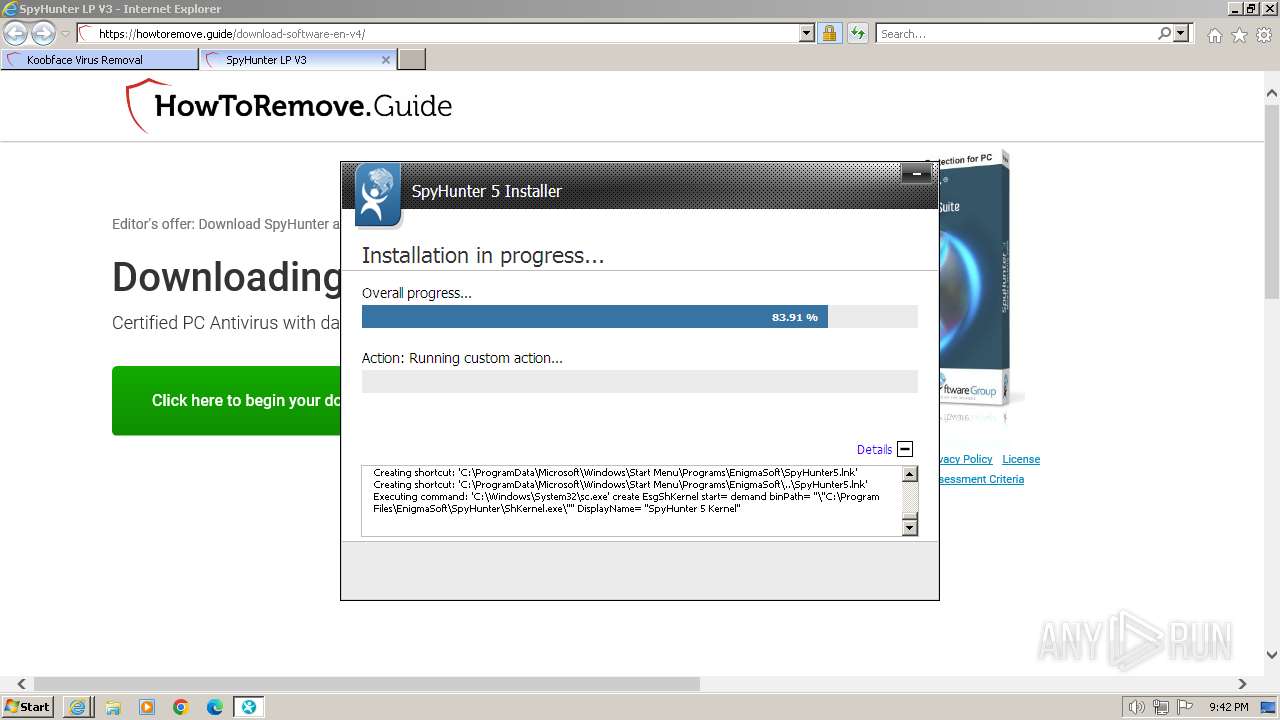This screenshot has height=720, width=1280.
Task: Click the HowToRemove.Guide logo
Action: point(288,106)
